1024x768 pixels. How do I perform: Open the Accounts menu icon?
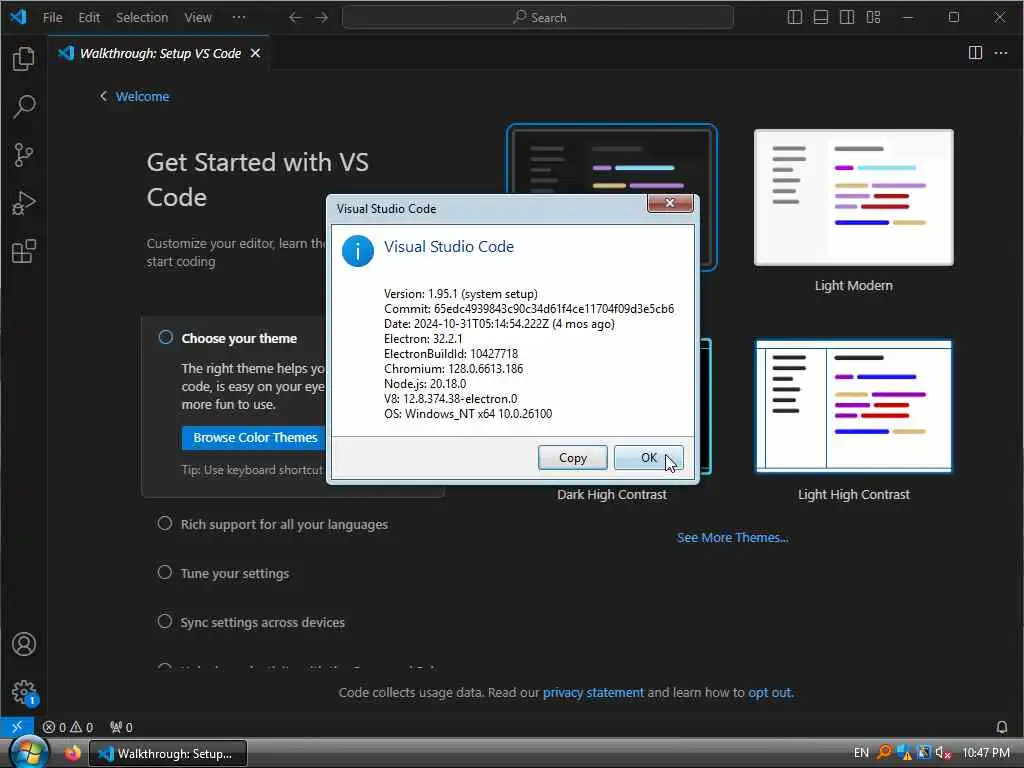tap(24, 644)
